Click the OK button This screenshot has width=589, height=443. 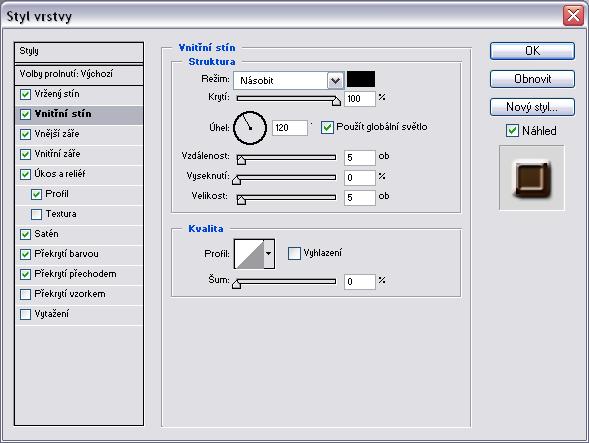point(532,51)
